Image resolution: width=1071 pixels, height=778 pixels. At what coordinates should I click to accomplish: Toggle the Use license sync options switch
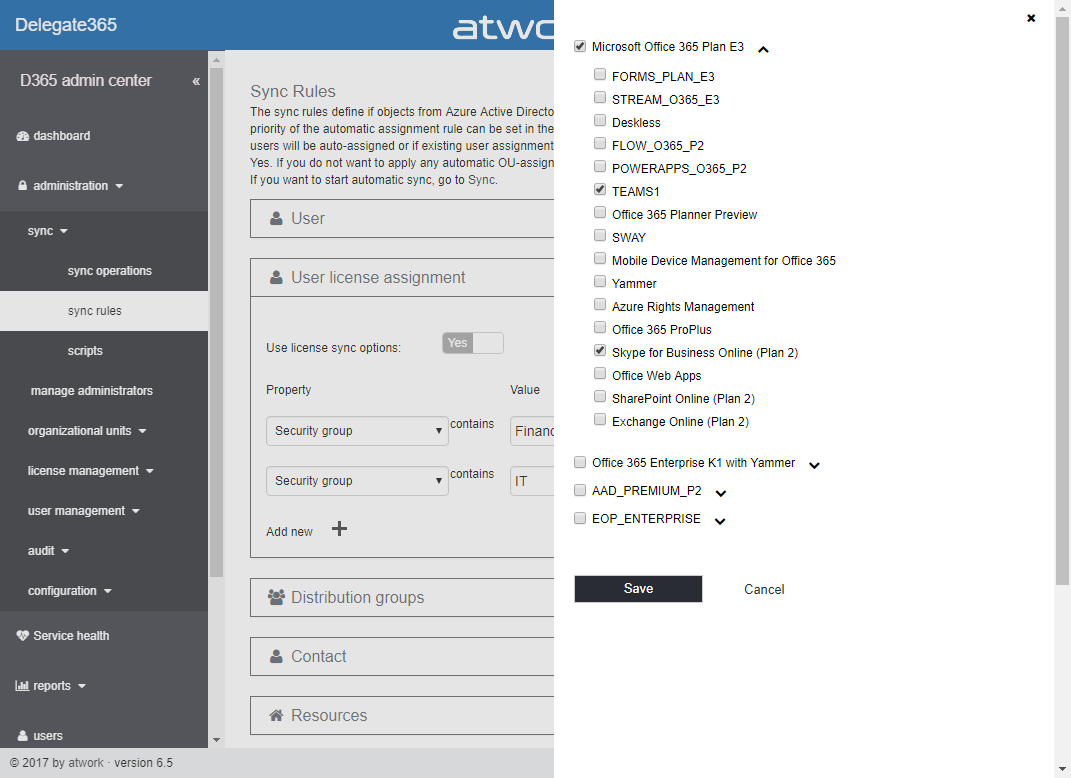pos(472,343)
